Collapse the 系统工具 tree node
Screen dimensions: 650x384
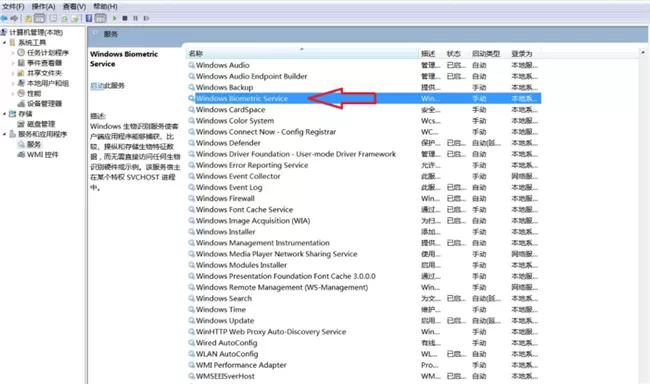click(x=5, y=42)
